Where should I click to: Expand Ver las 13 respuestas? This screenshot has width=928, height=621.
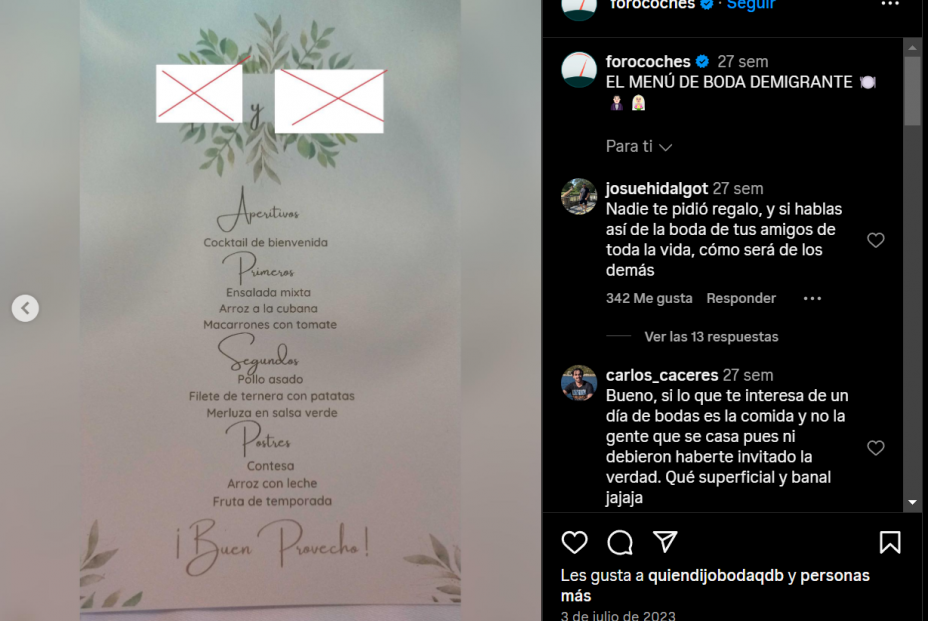pos(711,337)
